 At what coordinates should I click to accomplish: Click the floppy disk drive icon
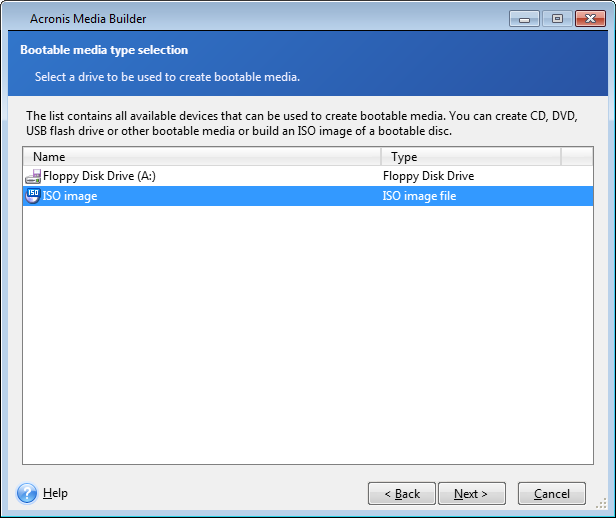(33, 176)
